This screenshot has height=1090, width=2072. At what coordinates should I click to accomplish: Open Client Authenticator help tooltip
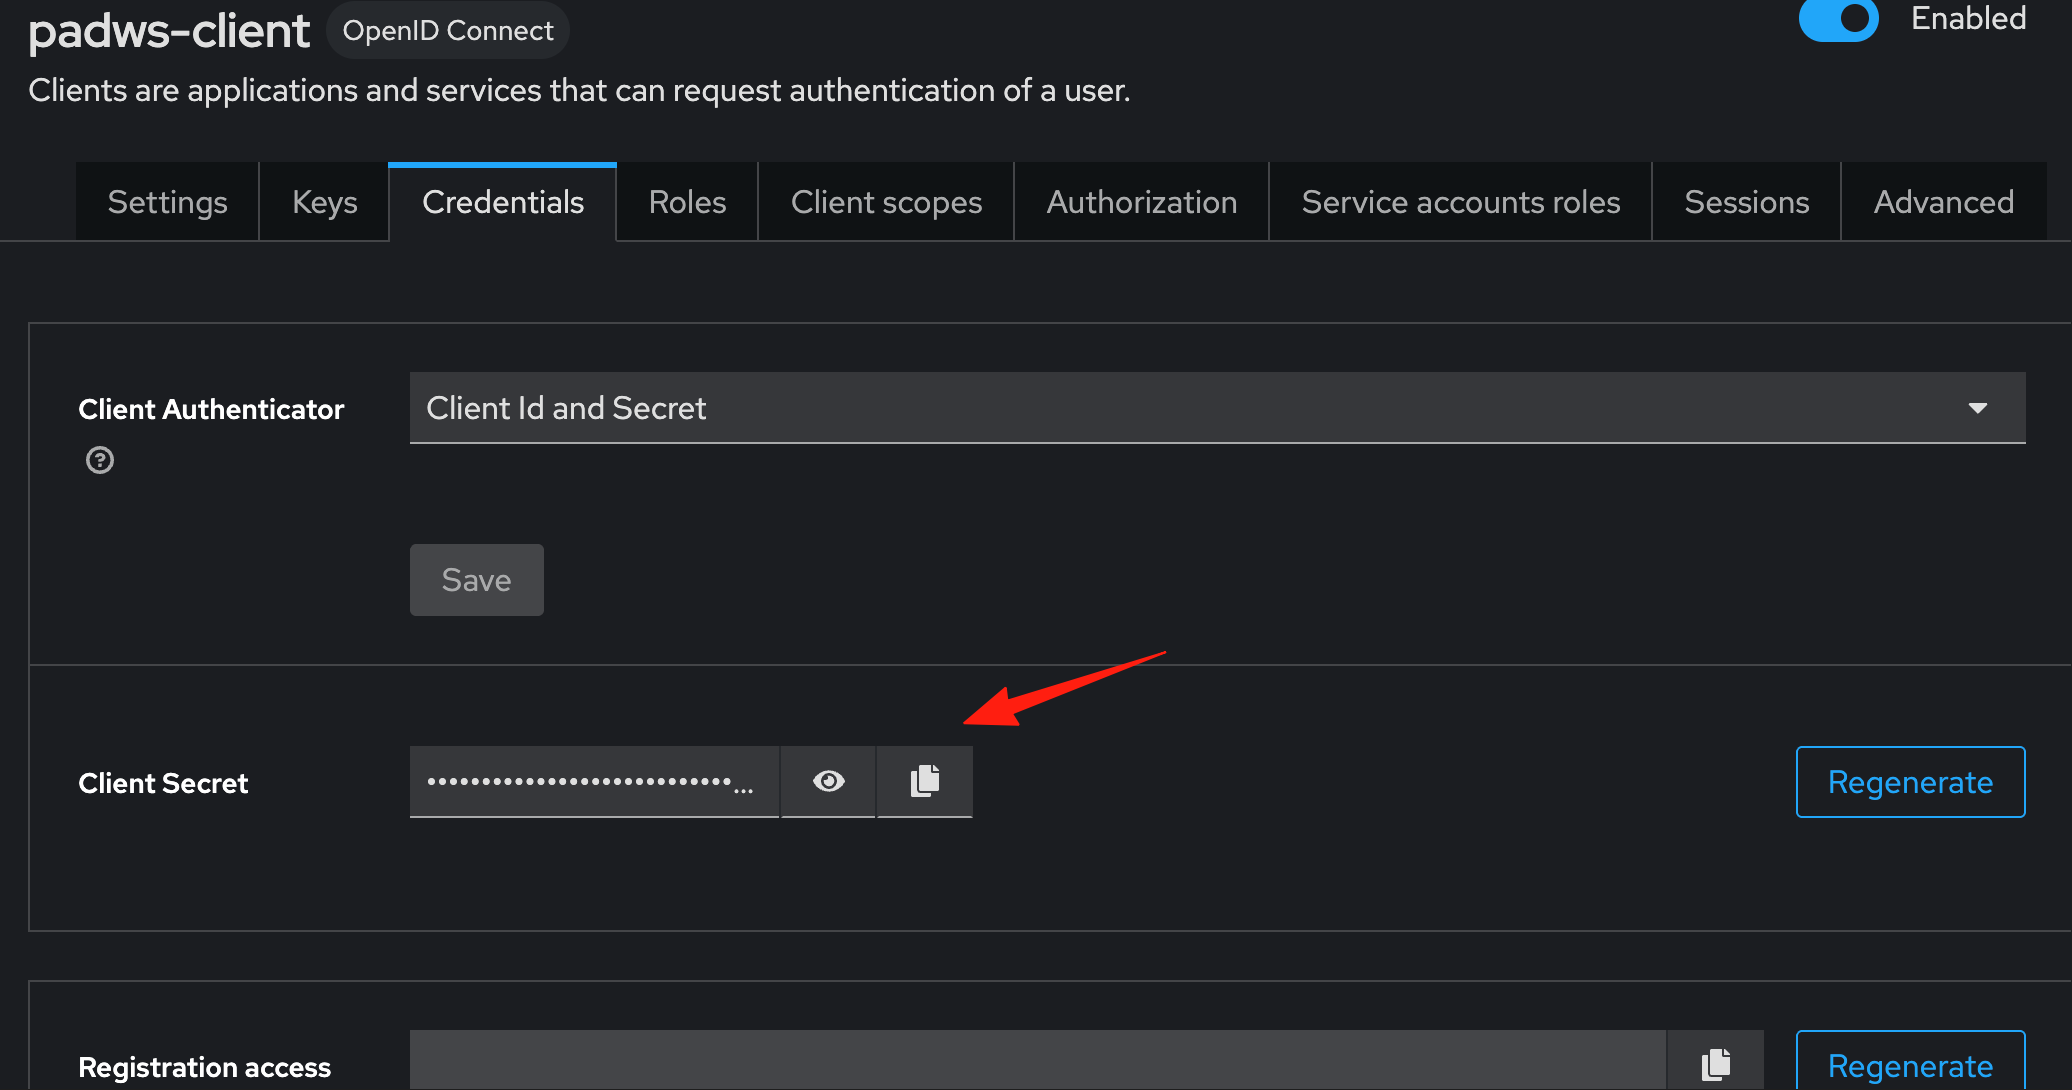point(100,460)
